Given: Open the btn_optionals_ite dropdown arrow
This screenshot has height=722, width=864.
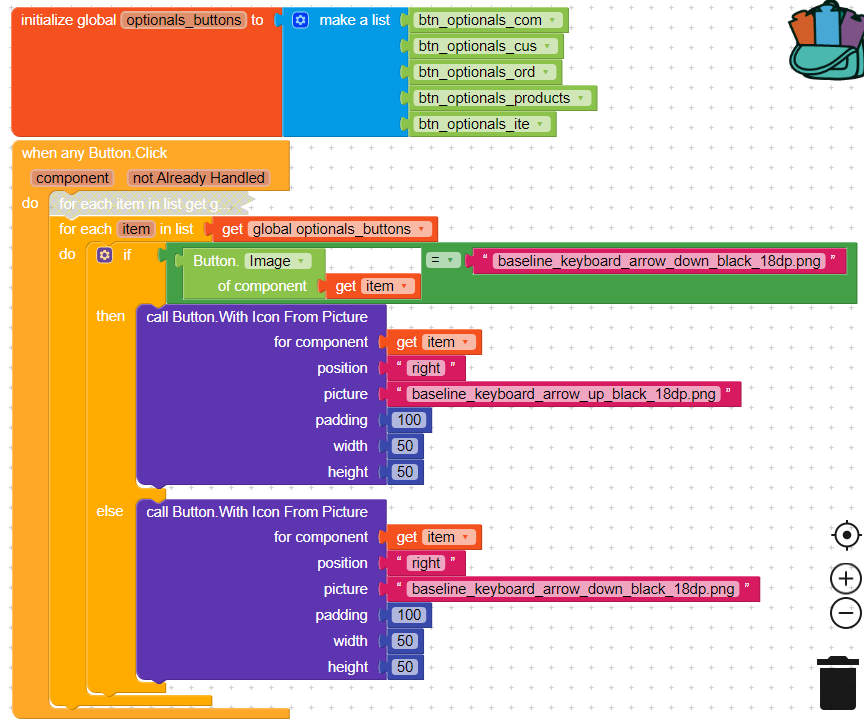Looking at the screenshot, I should pyautogui.click(x=540, y=124).
